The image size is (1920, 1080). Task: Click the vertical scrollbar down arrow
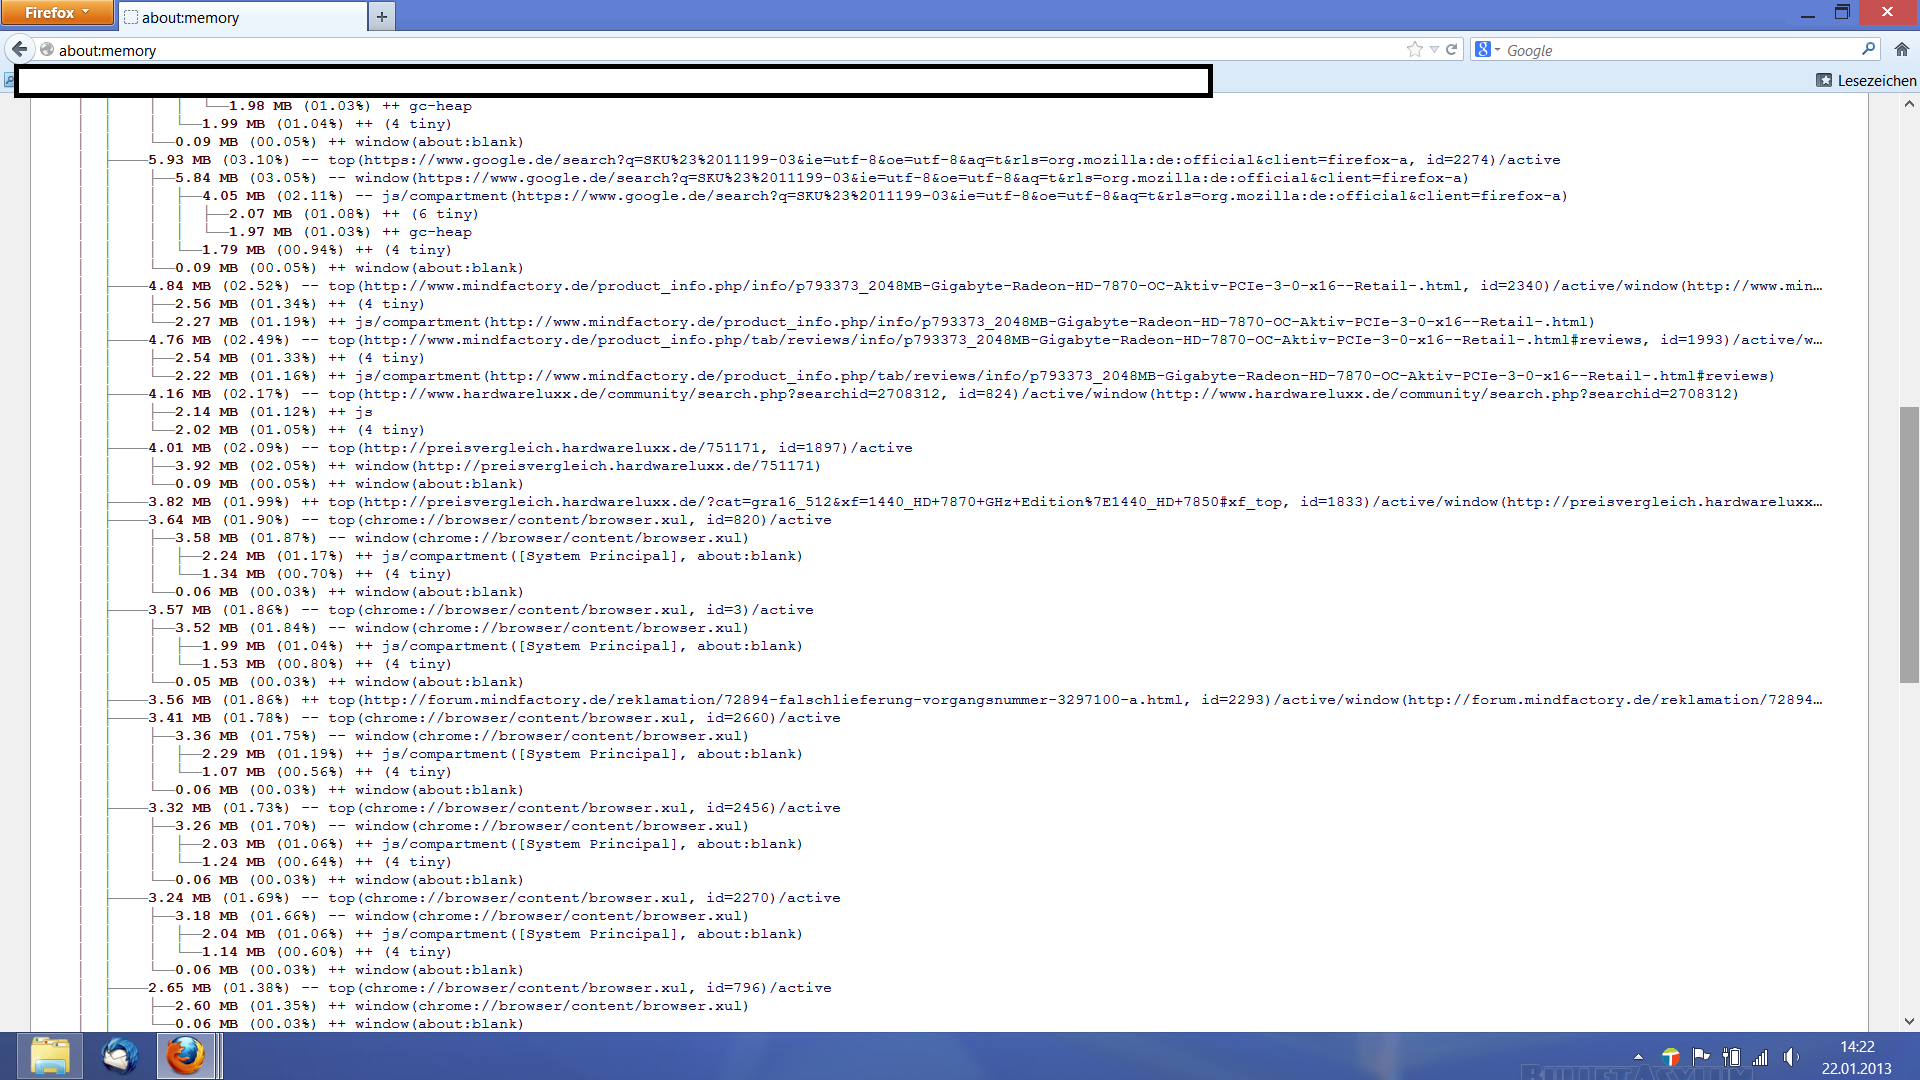[1909, 1021]
